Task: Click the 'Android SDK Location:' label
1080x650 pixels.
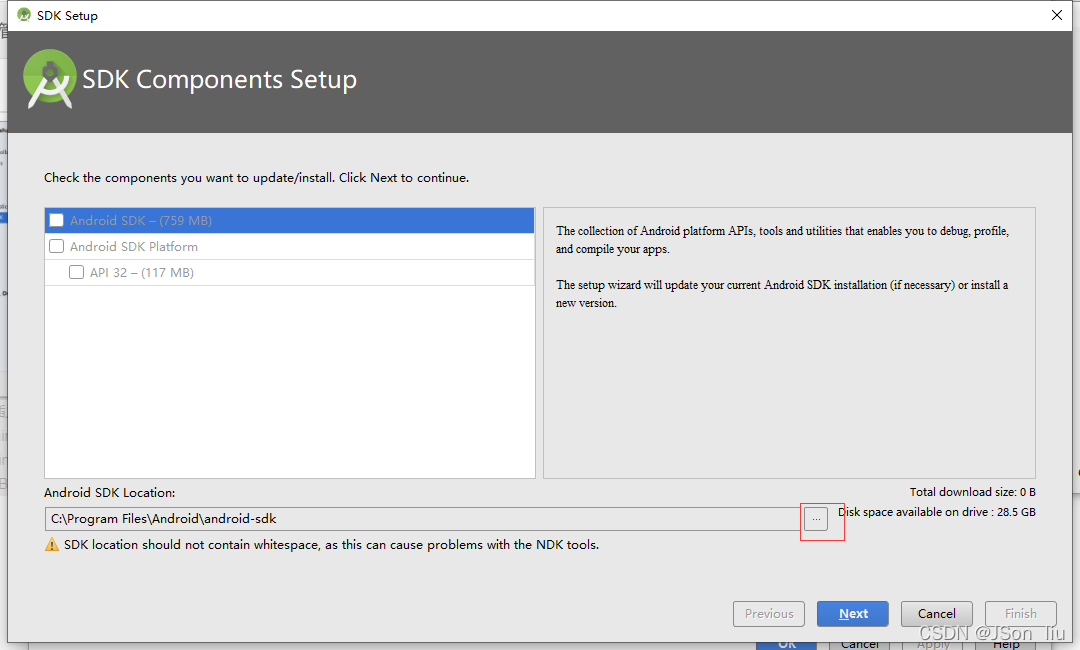Action: 110,493
